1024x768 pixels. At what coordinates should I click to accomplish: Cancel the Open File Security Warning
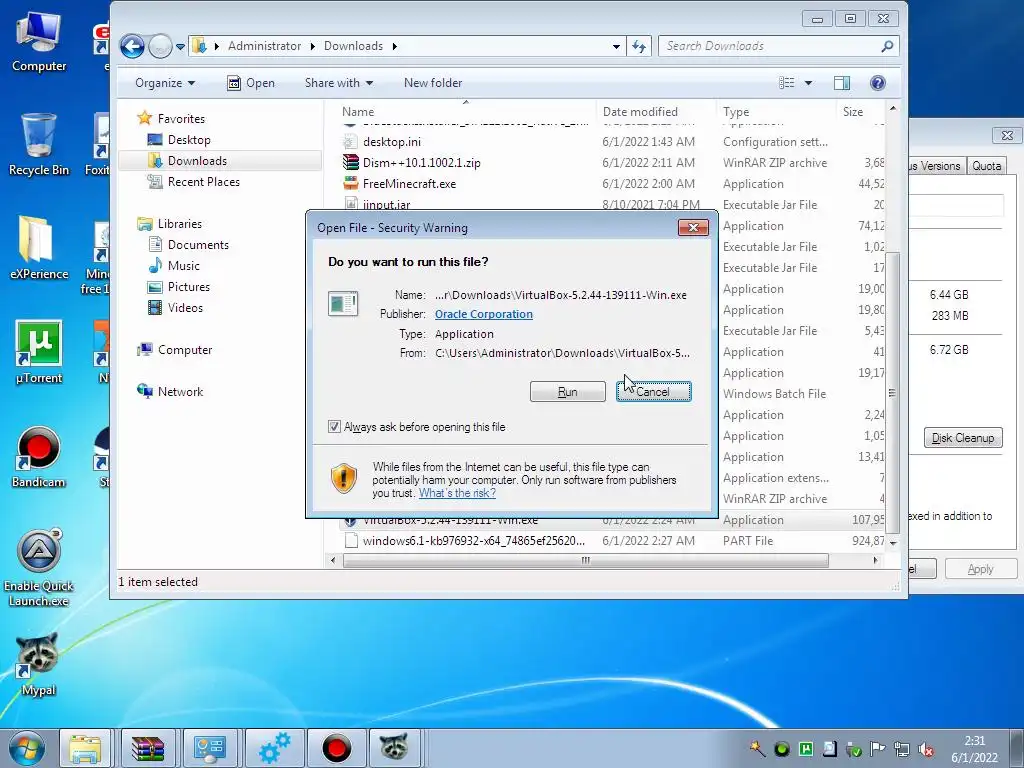tap(653, 392)
